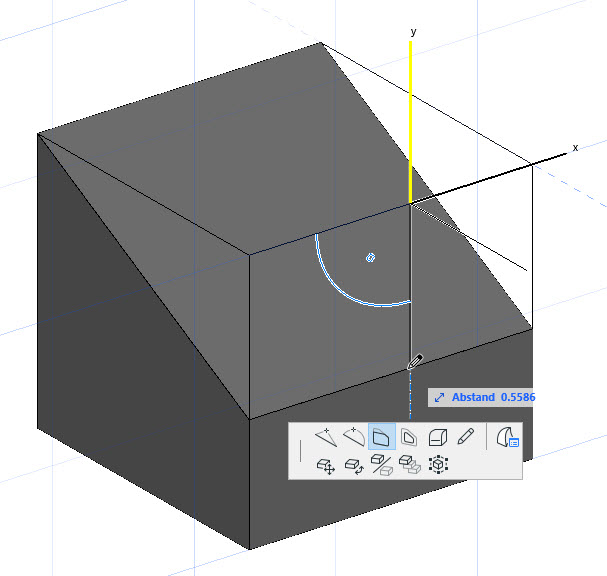The width and height of the screenshot is (607, 576).
Task: Select the Rotate element icon
Action: tap(354, 466)
